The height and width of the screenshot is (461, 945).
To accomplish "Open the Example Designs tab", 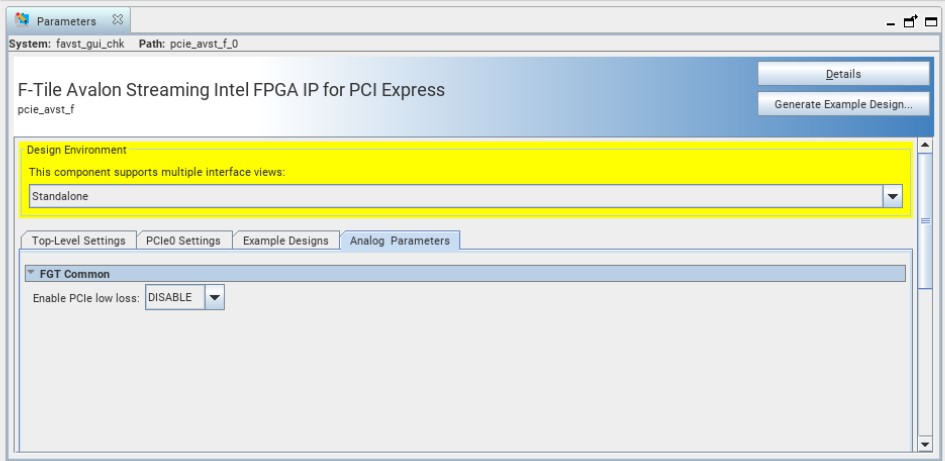I will (286, 240).
